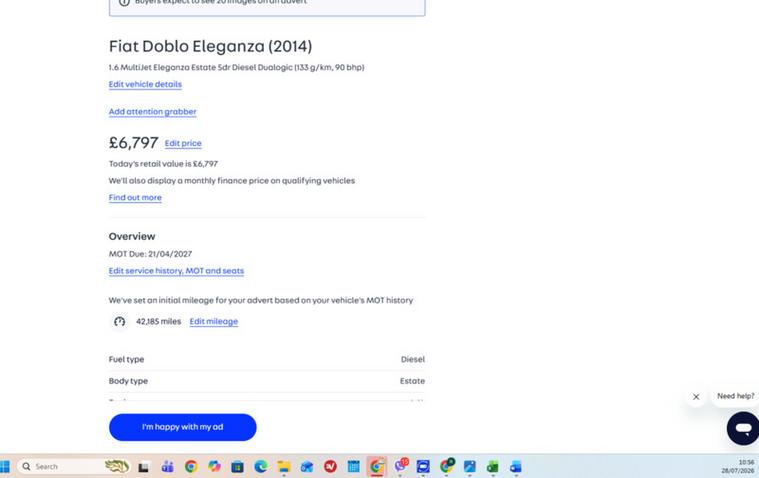Screen dimensions: 759x478
Task: Launch Excel from the taskbar
Action: point(493,466)
